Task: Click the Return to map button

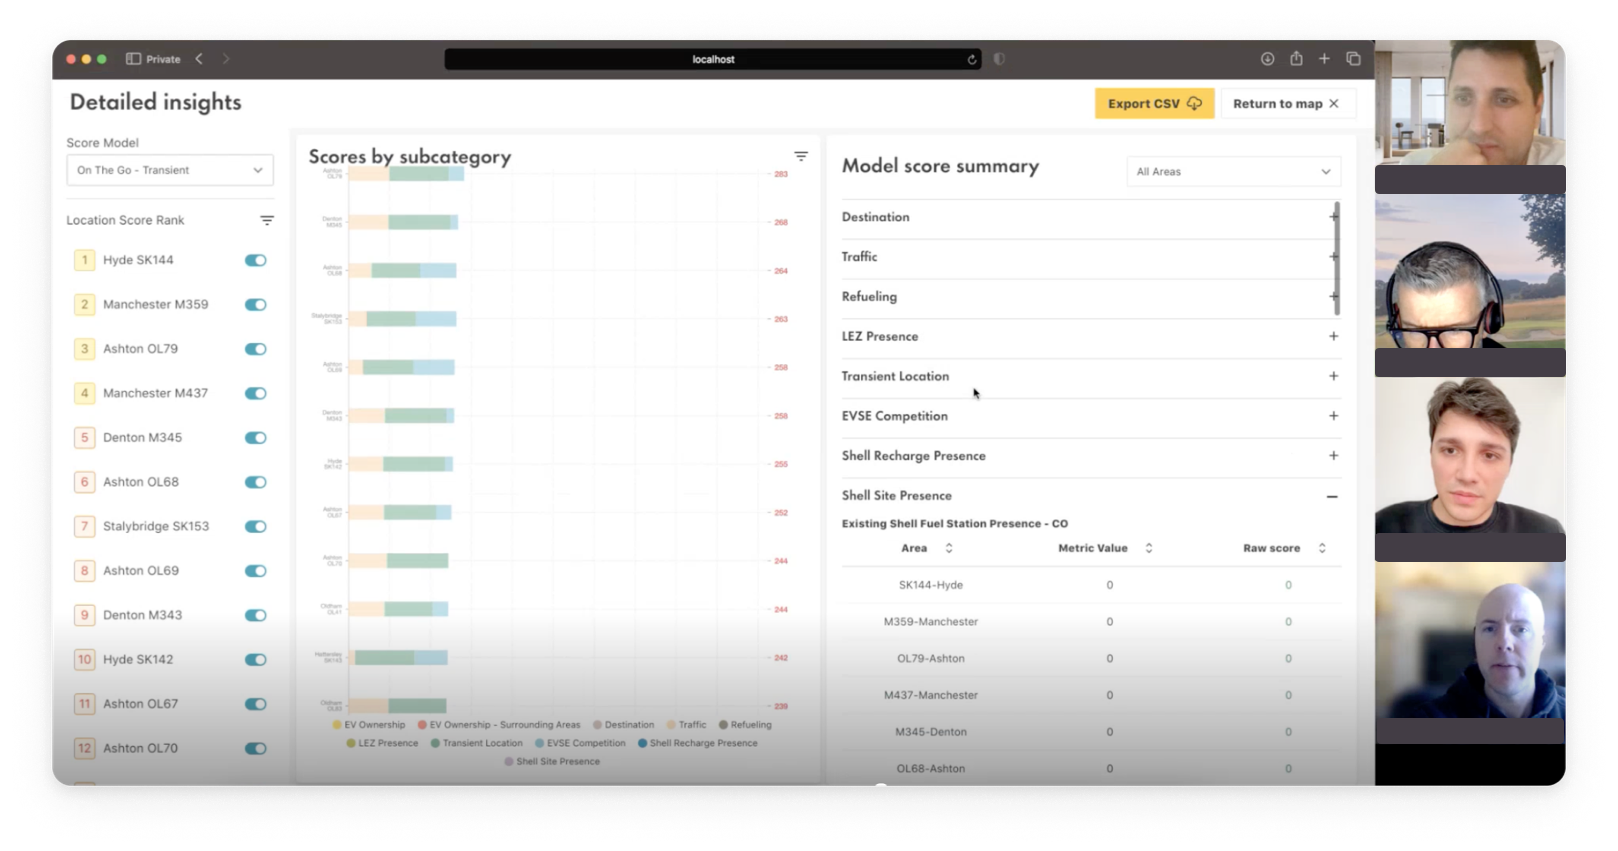Action: (x=1285, y=104)
